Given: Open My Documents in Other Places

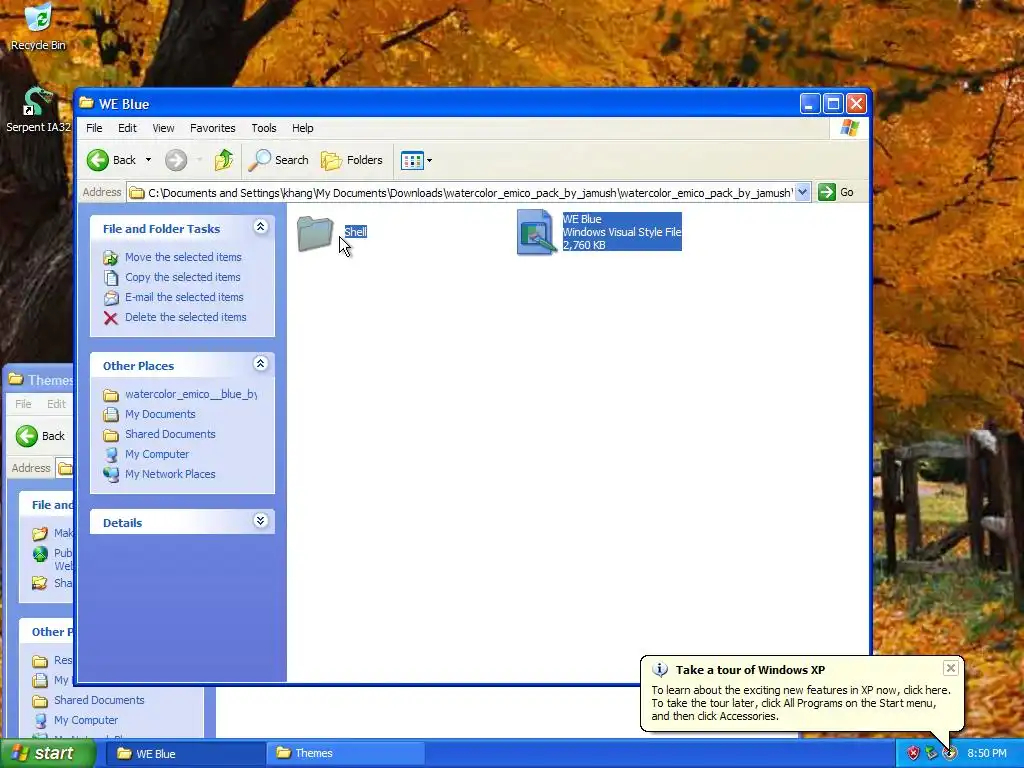Looking at the screenshot, I should pyautogui.click(x=160, y=414).
